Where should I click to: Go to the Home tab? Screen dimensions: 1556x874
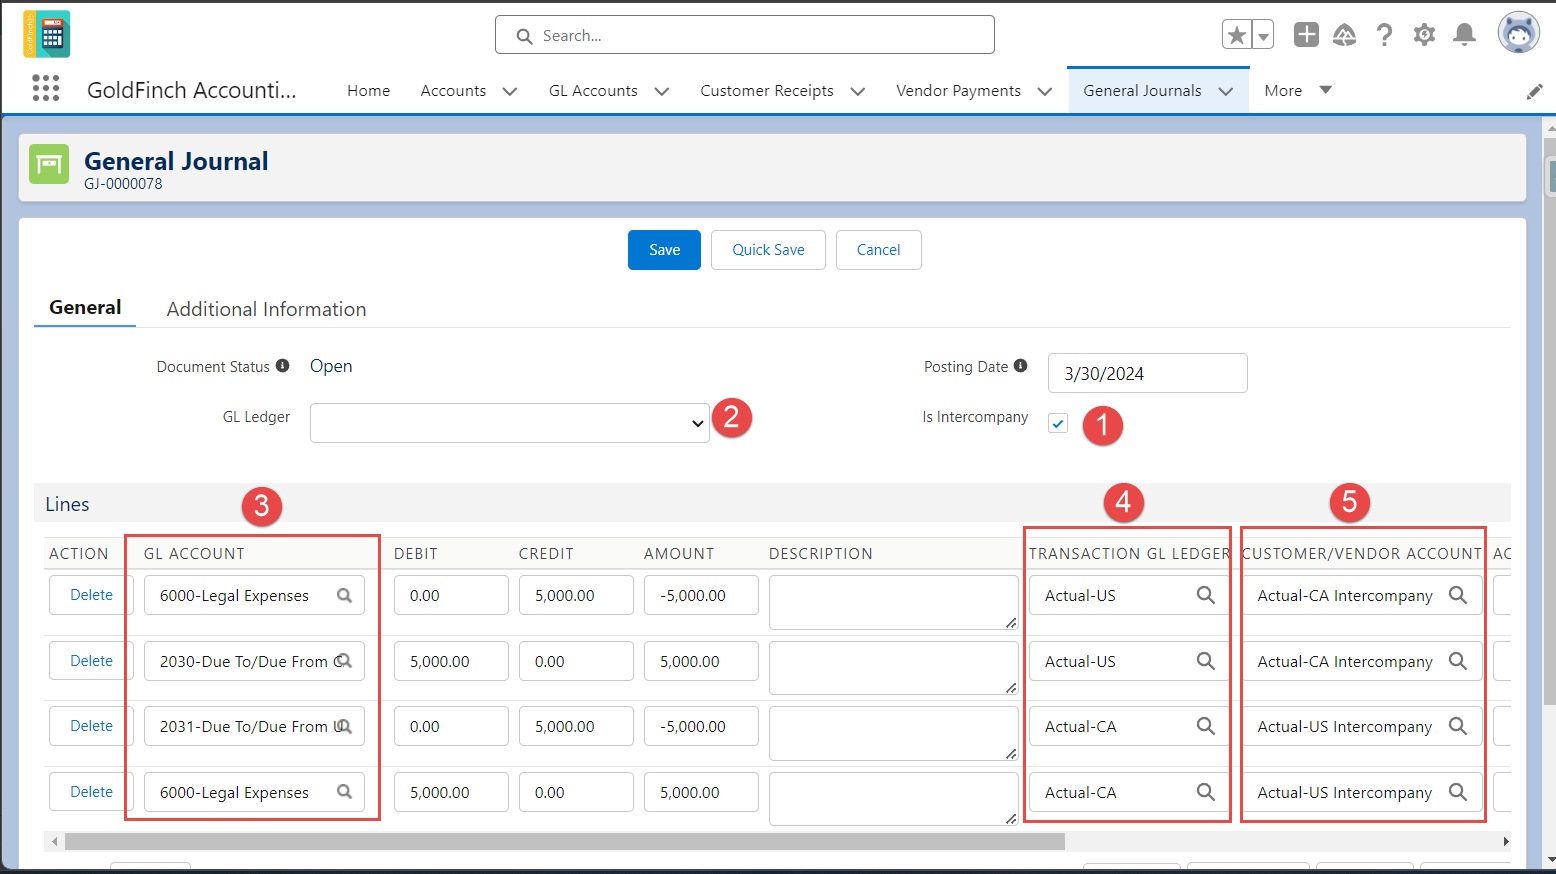click(368, 90)
